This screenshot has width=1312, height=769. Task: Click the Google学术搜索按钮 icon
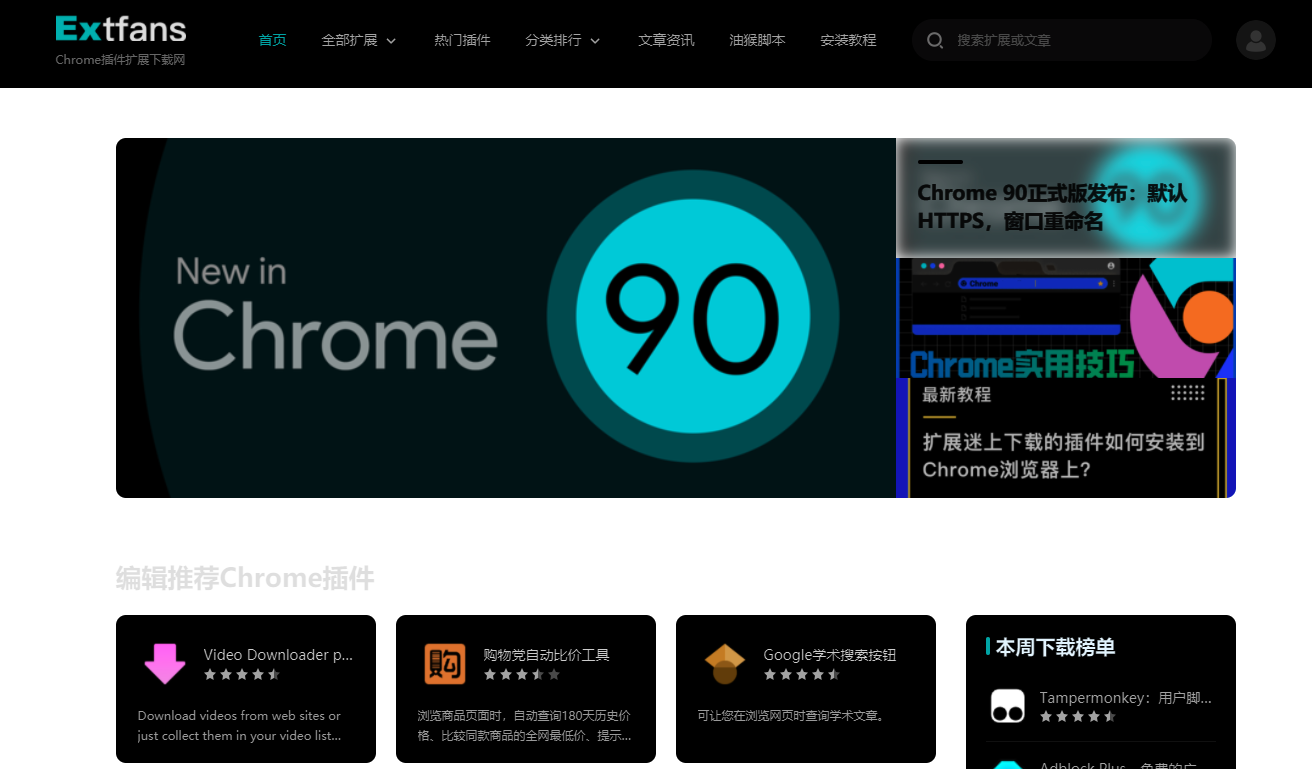(x=725, y=663)
